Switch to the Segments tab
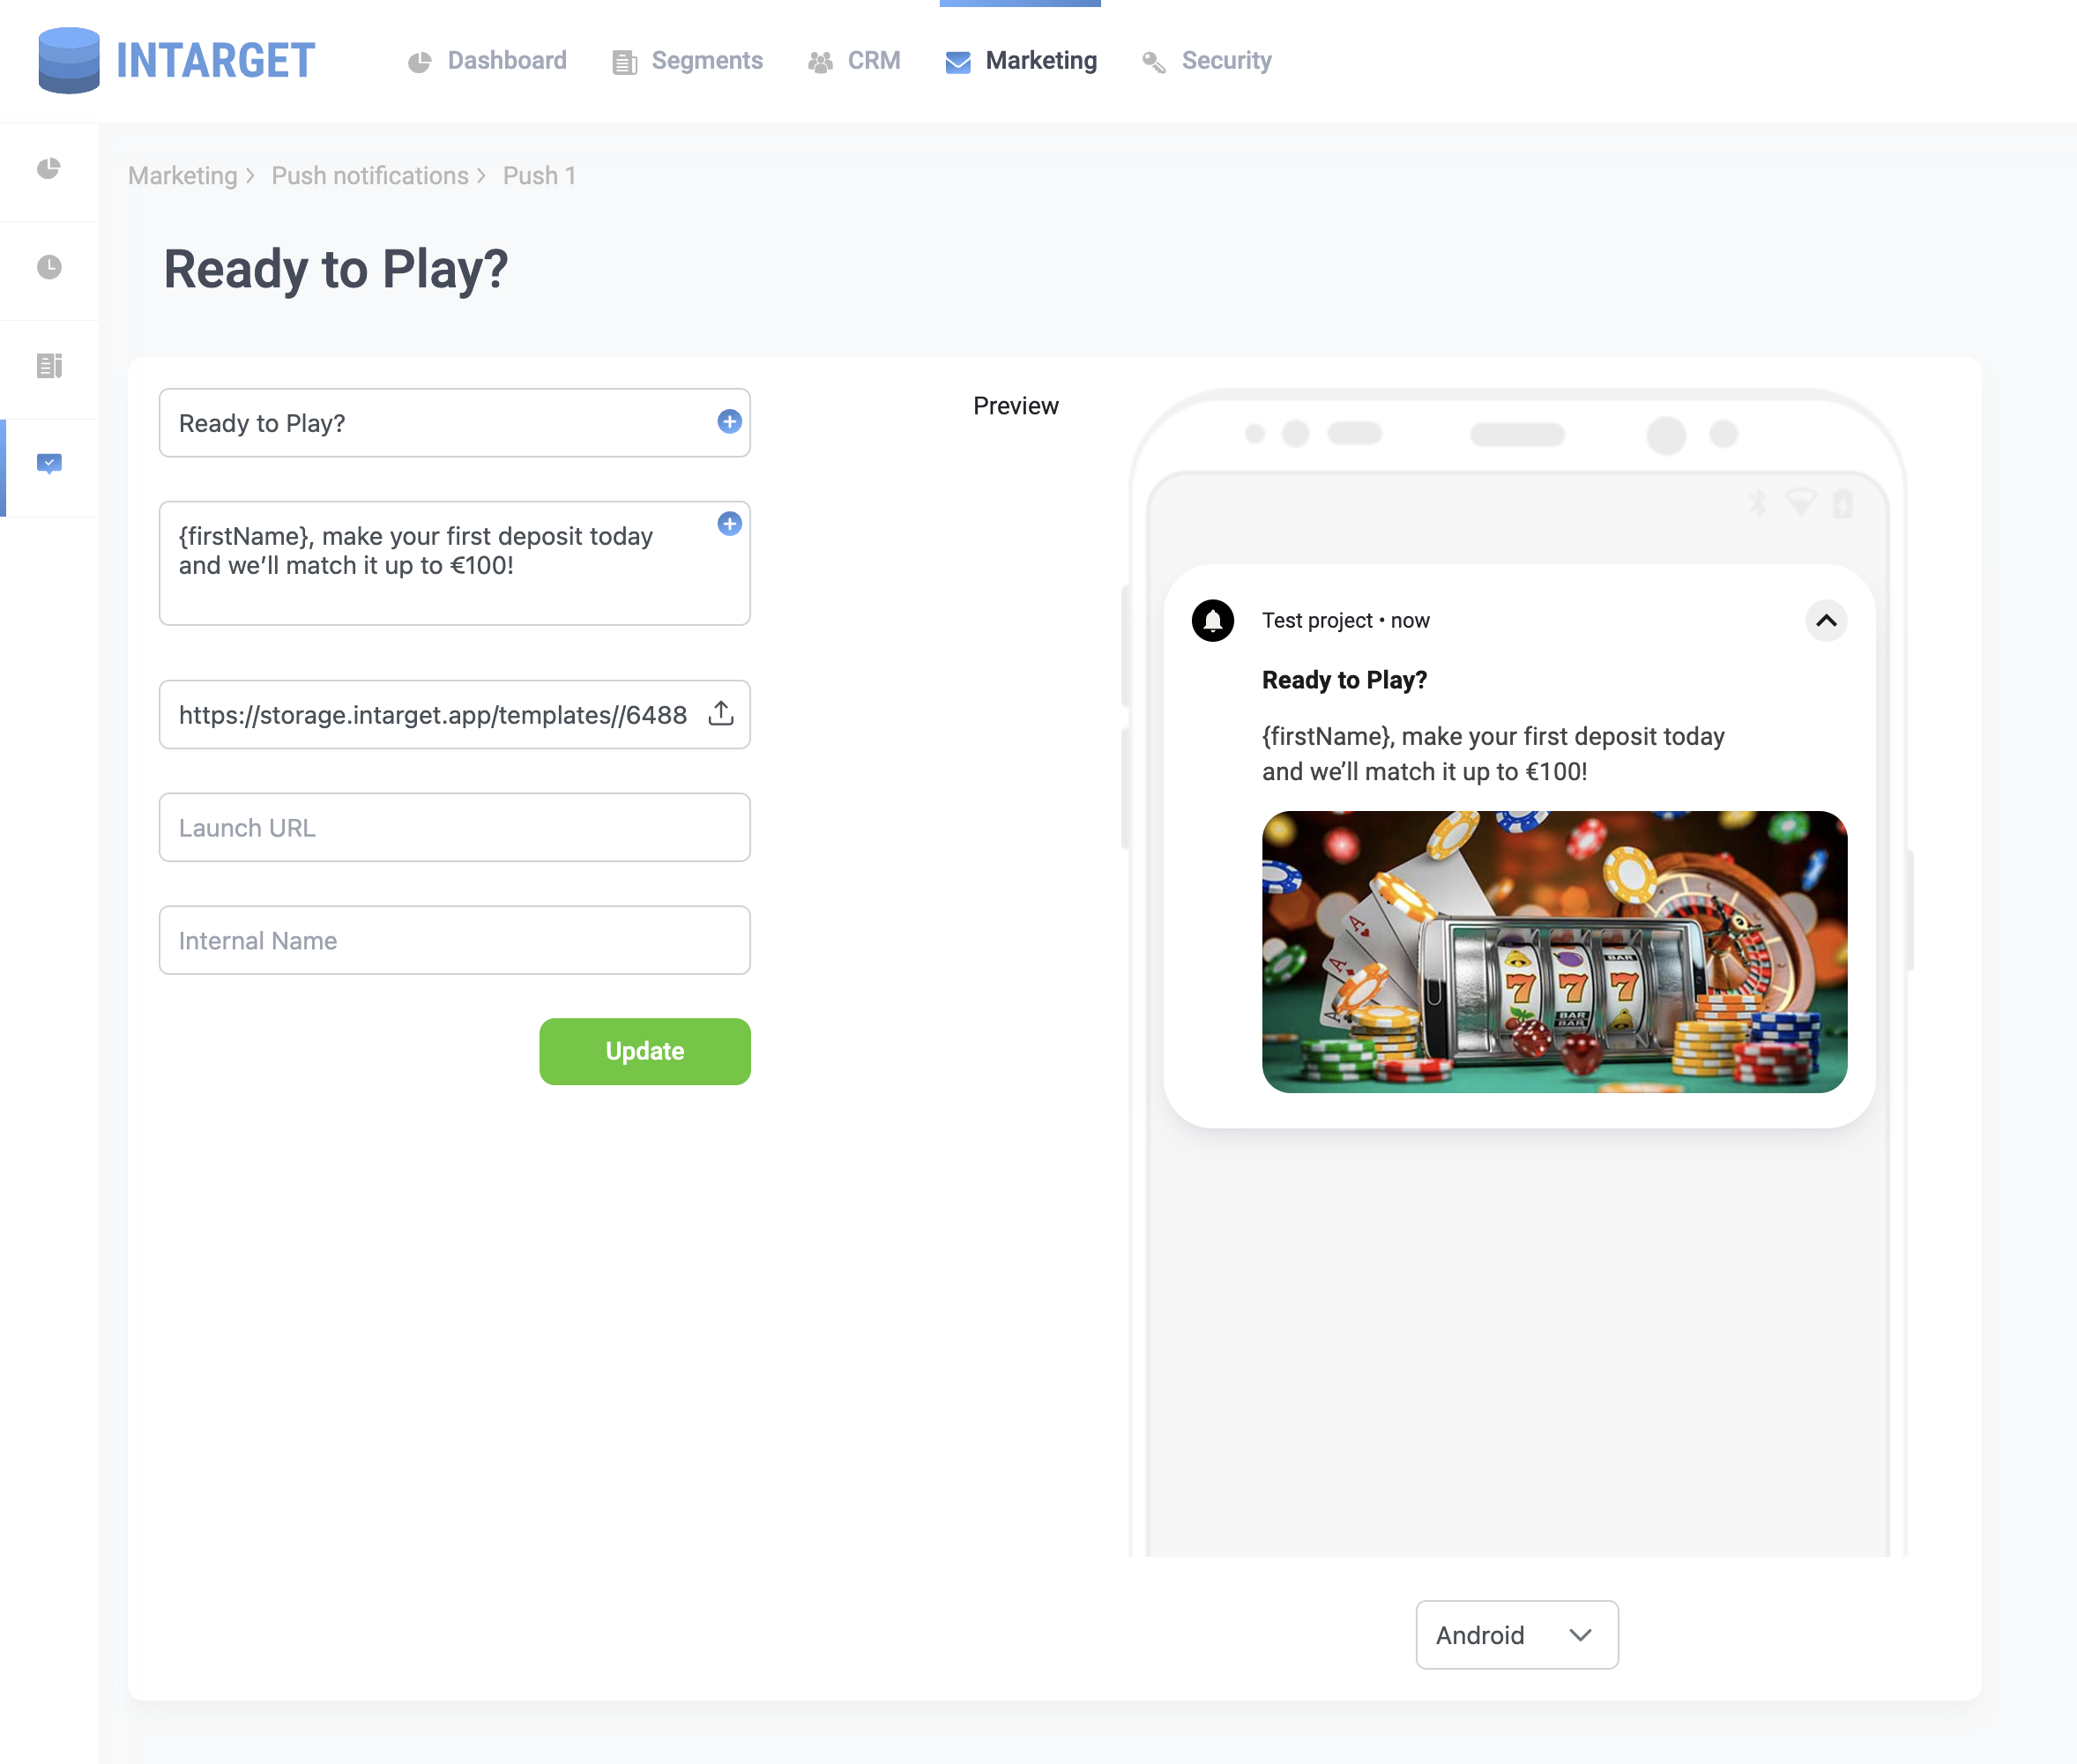Image resolution: width=2077 pixels, height=1764 pixels. tap(687, 61)
